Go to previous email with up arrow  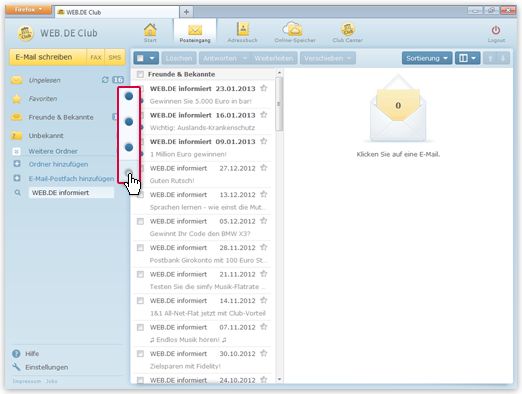(490, 58)
